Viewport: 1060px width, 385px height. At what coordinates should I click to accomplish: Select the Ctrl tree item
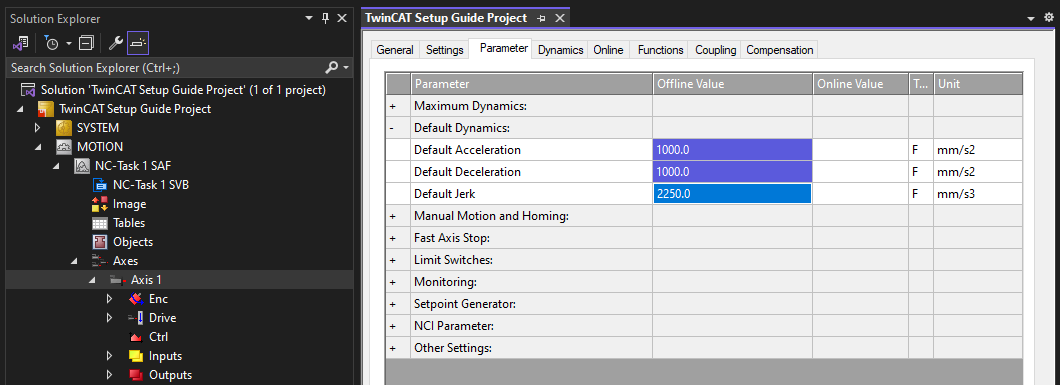click(158, 336)
